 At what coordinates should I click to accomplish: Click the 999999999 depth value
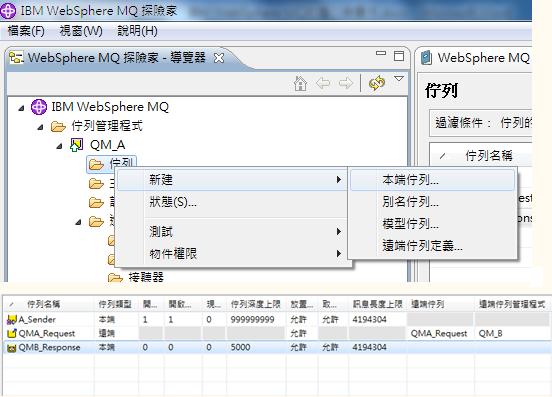click(x=252, y=320)
